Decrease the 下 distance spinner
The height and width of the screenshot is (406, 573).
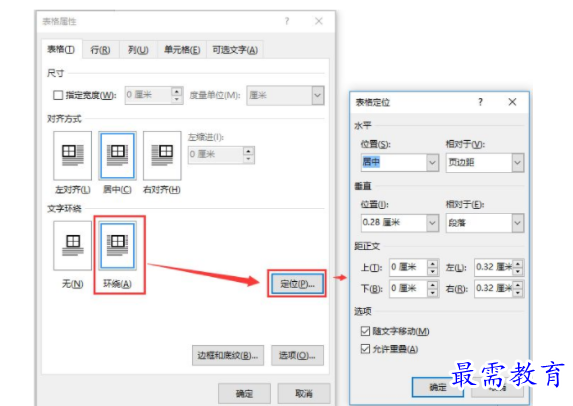[433, 293]
